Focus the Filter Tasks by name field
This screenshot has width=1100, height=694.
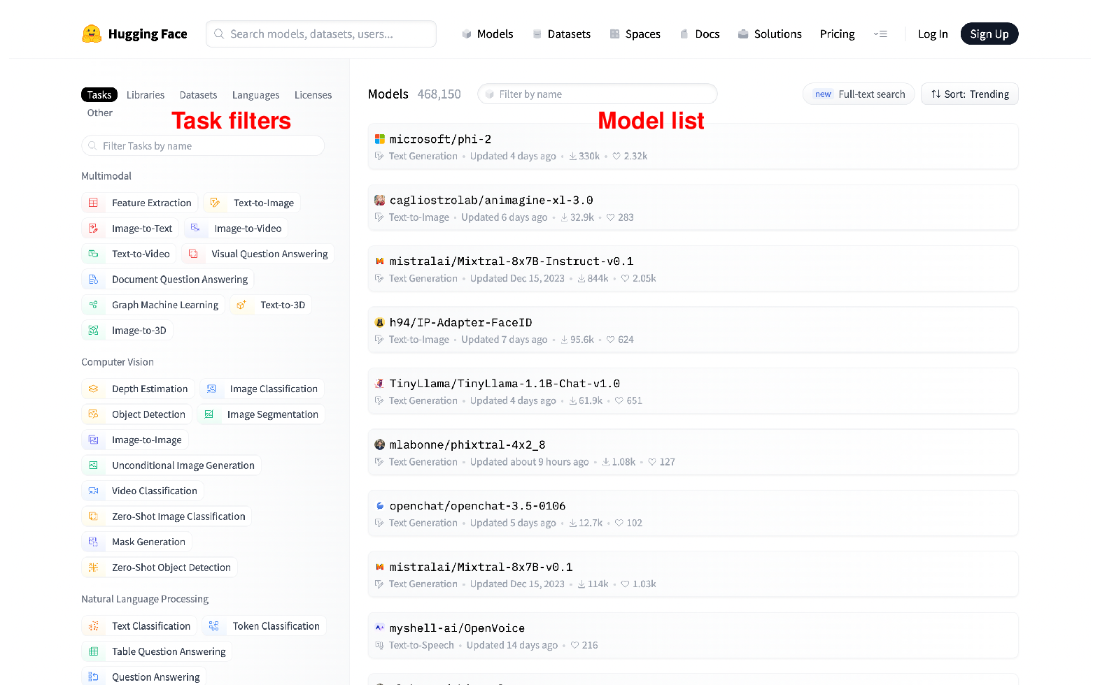tap(203, 146)
